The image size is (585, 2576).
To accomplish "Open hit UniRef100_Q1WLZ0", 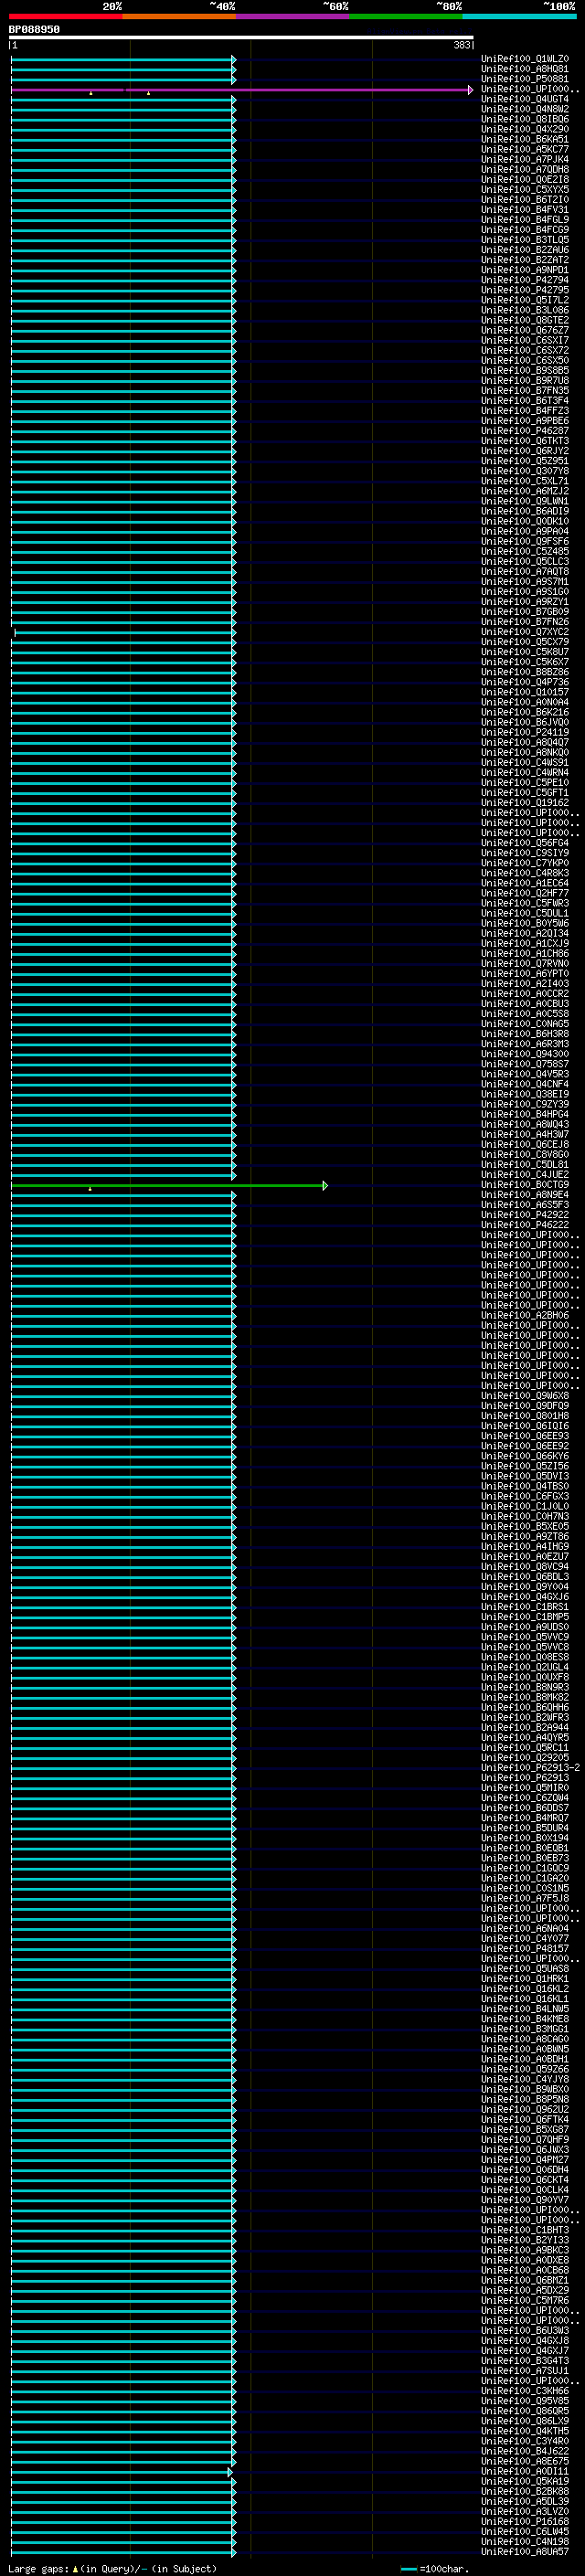I will coord(525,59).
